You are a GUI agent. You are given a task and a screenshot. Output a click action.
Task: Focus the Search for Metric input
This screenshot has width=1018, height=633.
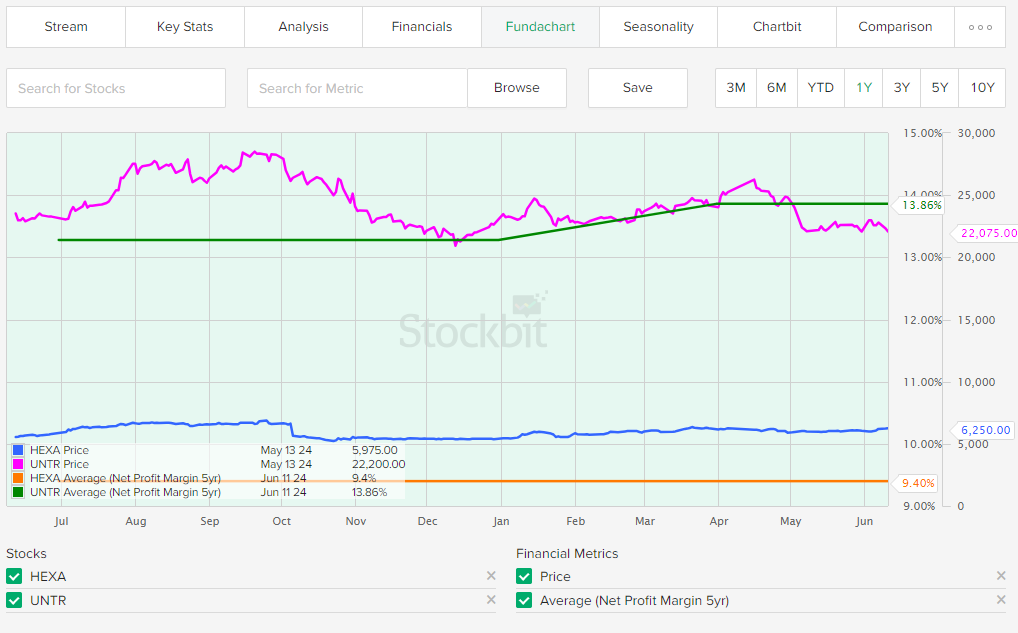click(x=357, y=88)
